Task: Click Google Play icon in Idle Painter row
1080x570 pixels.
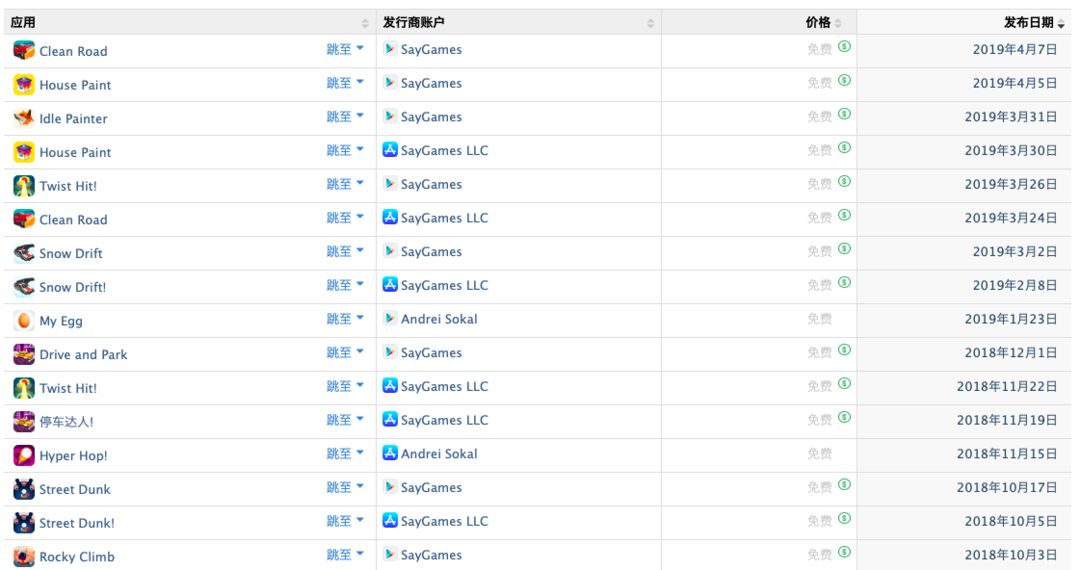Action: [390, 116]
